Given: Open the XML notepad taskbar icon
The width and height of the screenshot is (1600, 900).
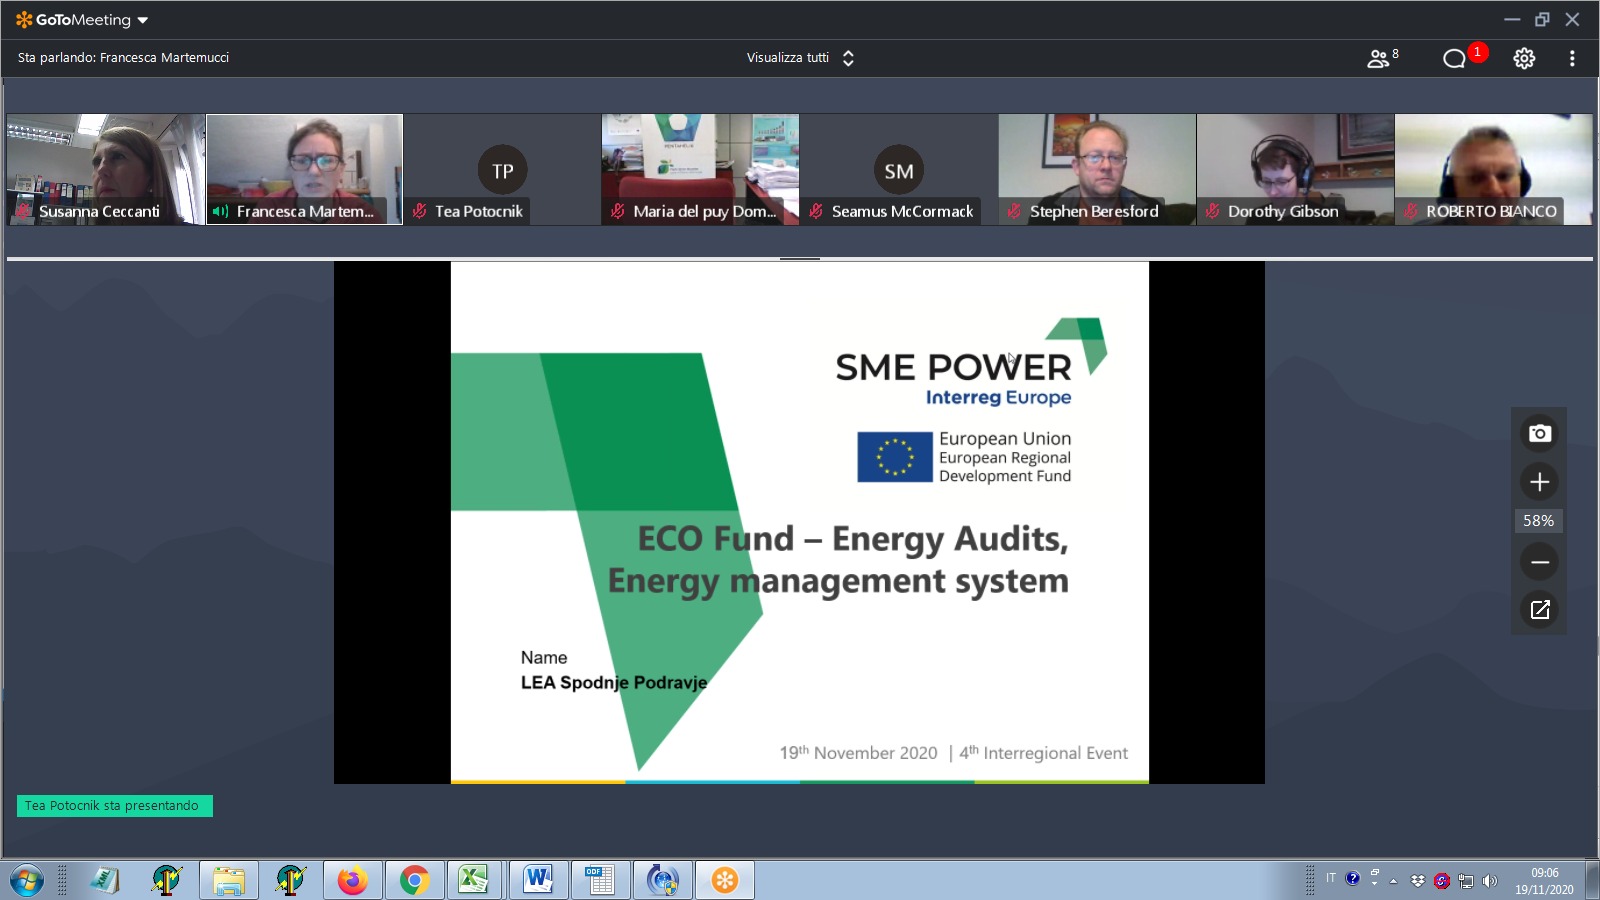Looking at the screenshot, I should click(105, 881).
